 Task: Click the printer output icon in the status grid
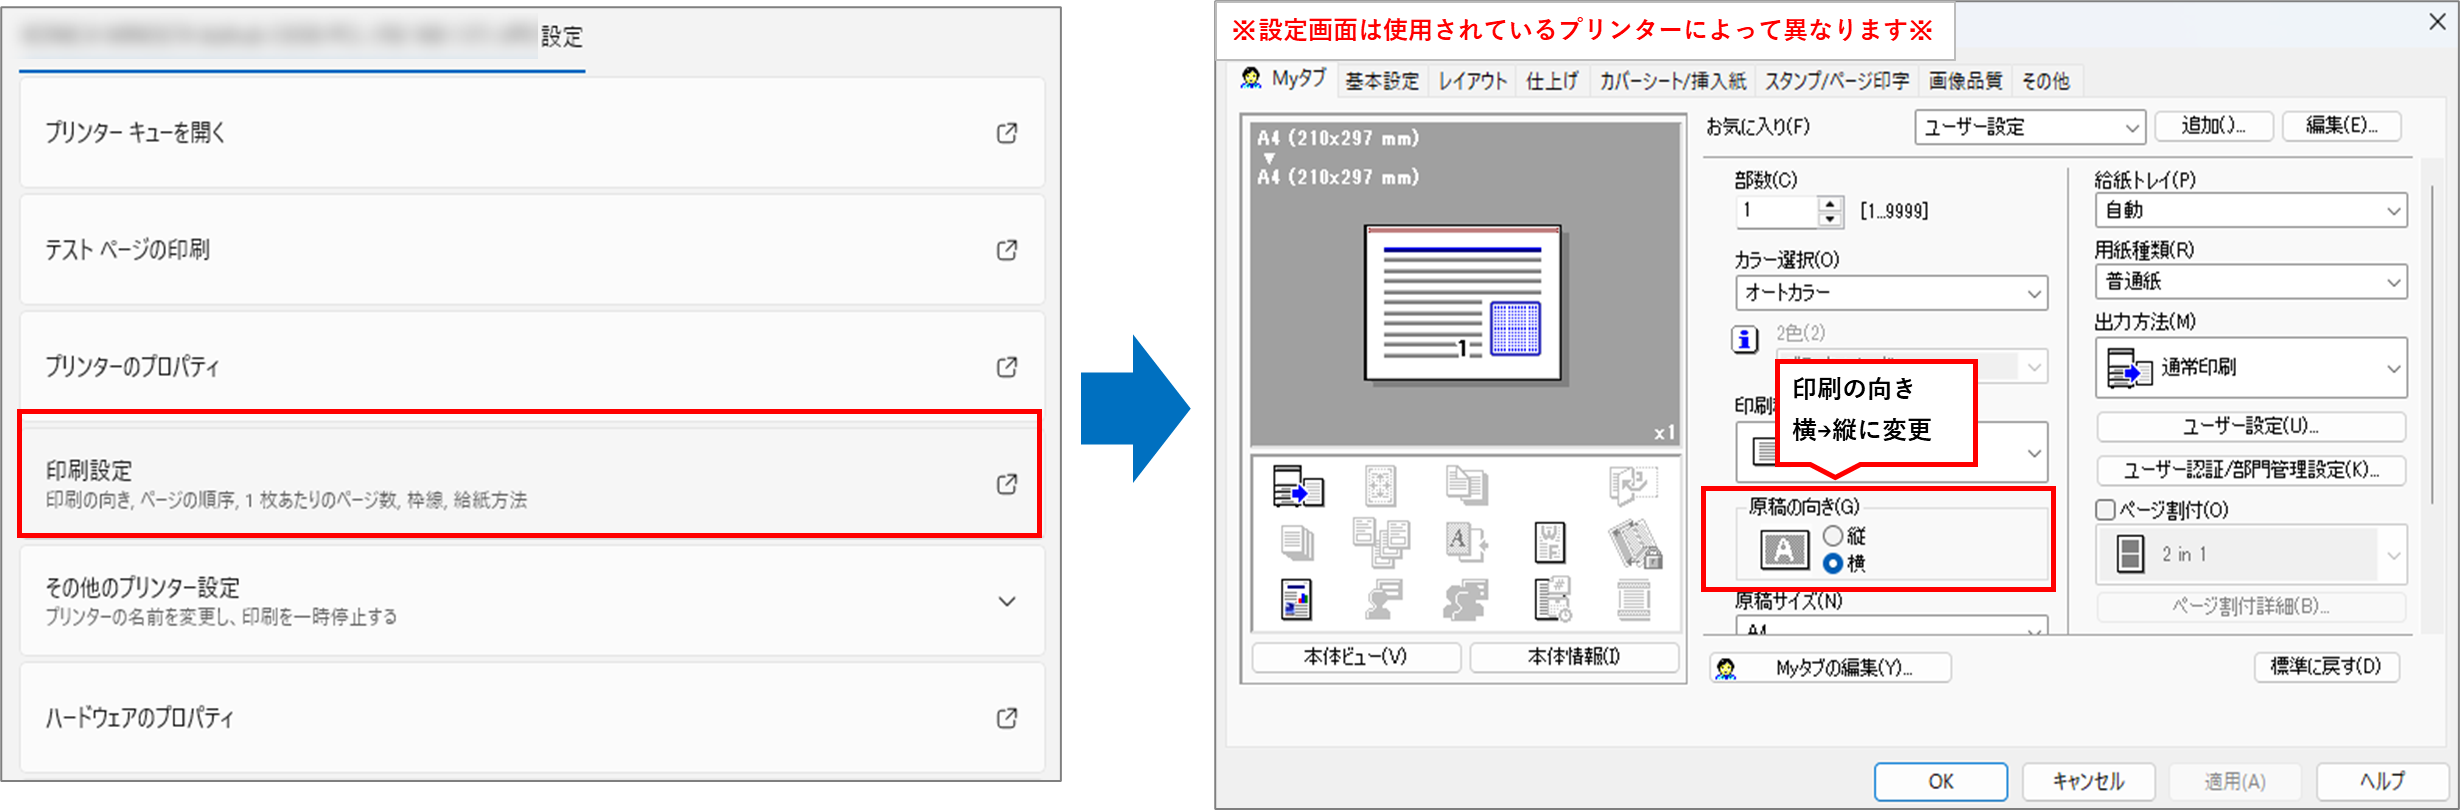(x=1298, y=486)
